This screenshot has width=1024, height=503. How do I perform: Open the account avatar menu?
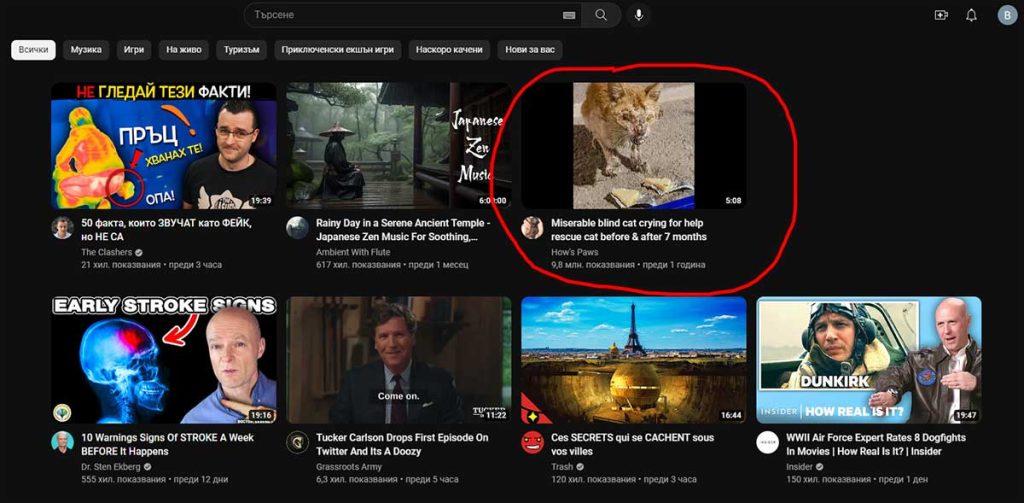coord(1006,15)
